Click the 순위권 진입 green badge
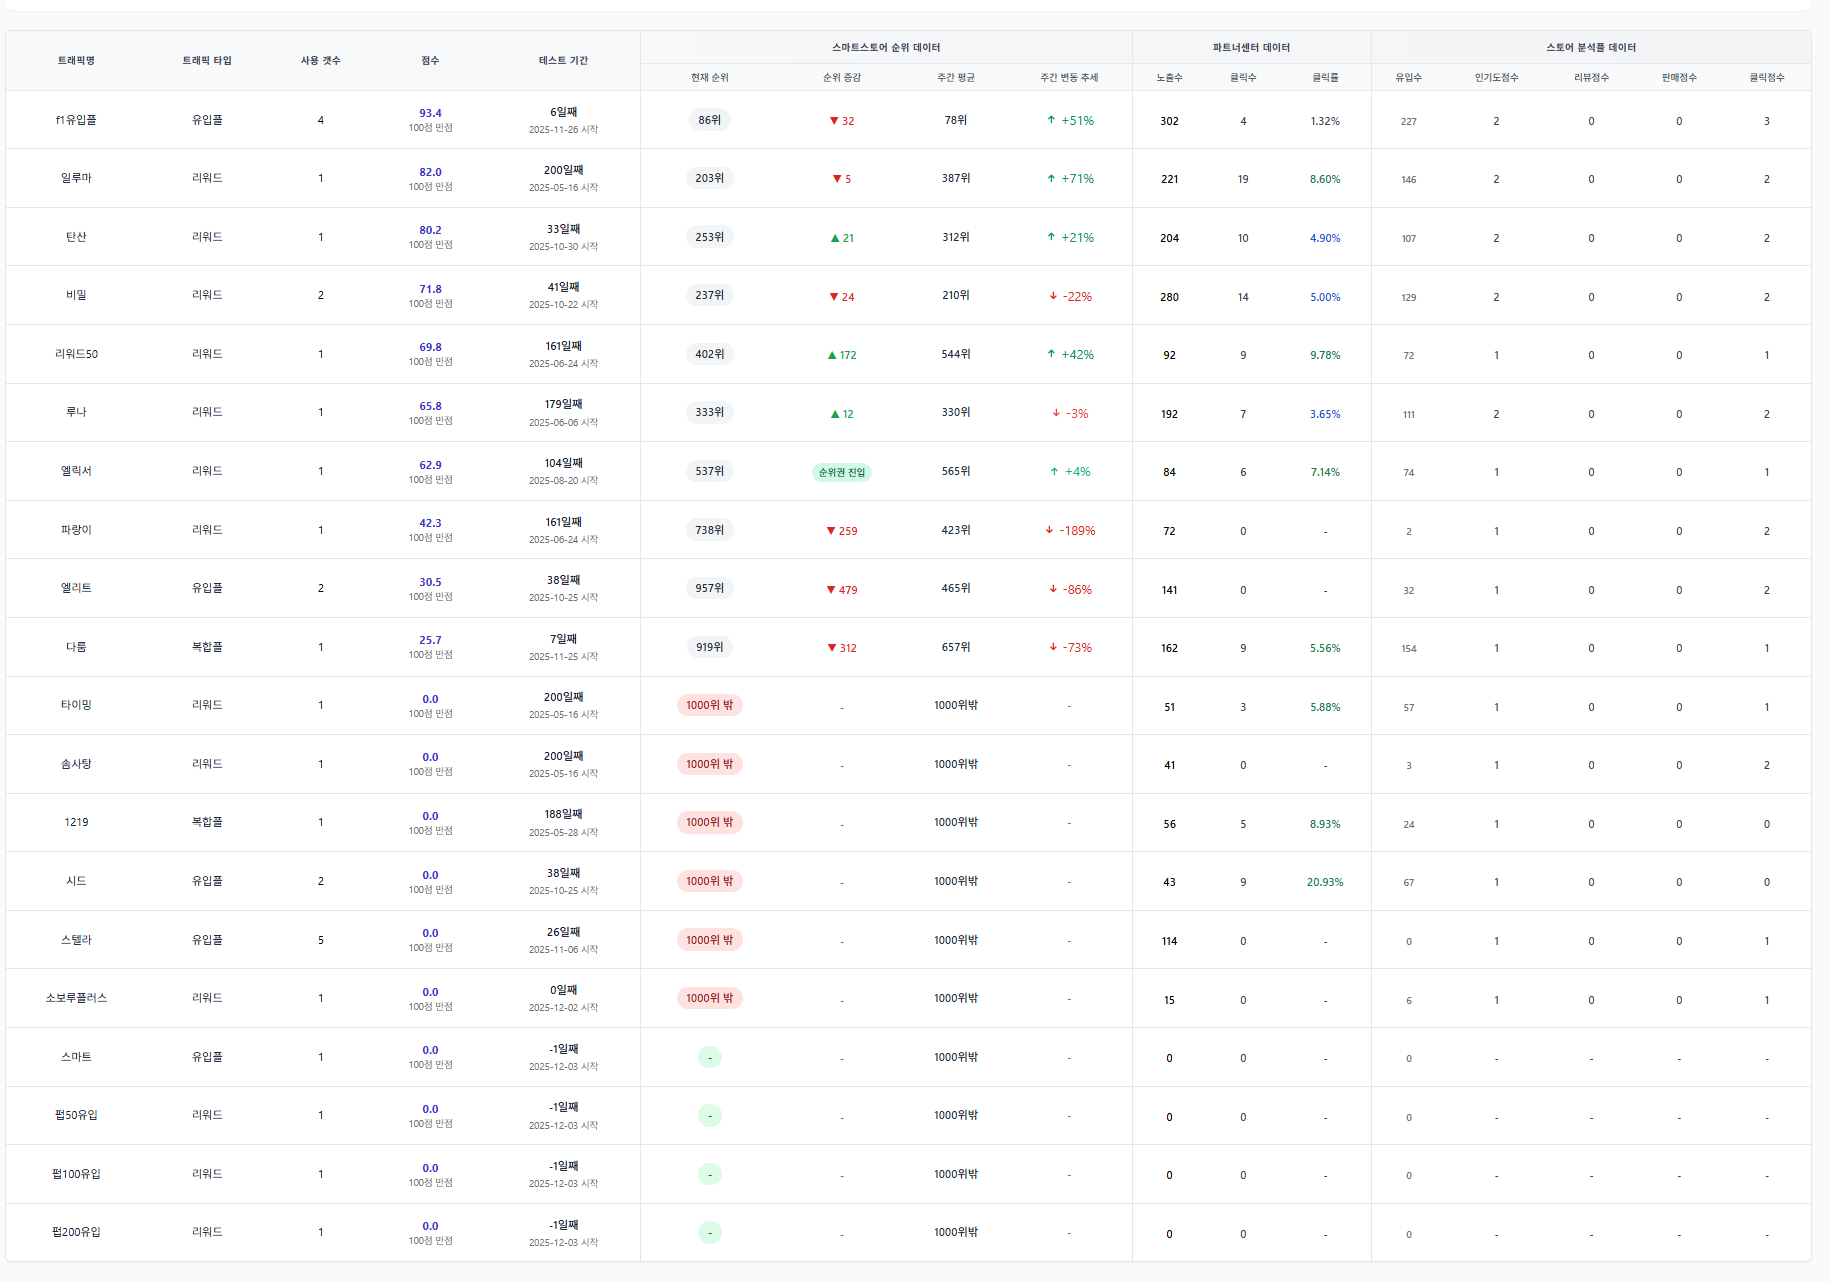1834x1282 pixels. pos(842,472)
